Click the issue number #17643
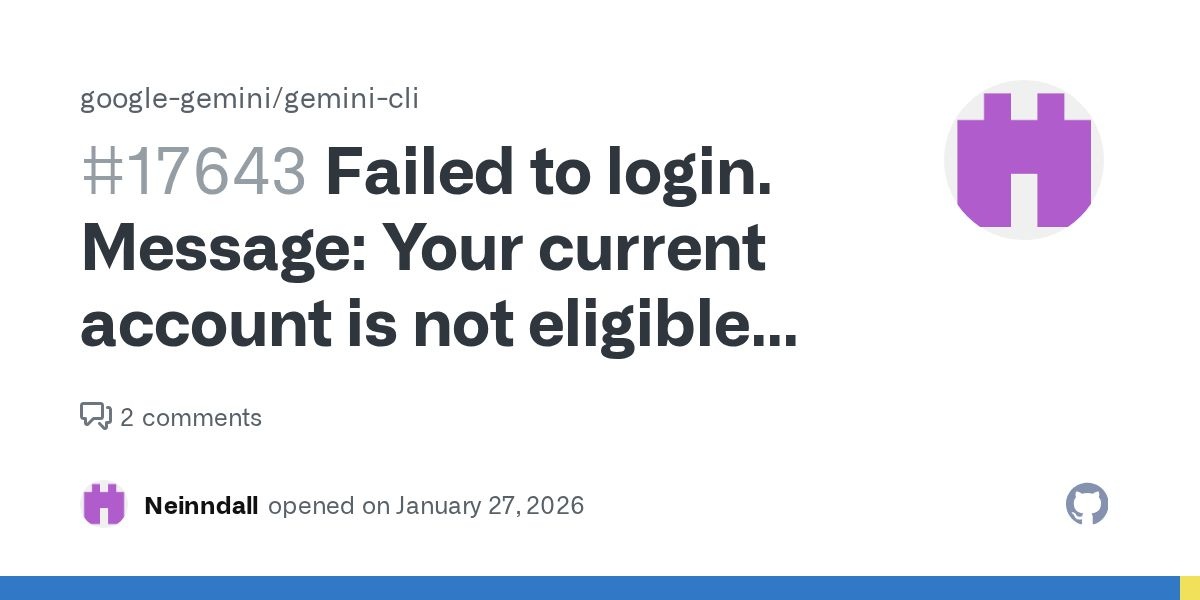The width and height of the screenshot is (1200, 600). [x=193, y=172]
